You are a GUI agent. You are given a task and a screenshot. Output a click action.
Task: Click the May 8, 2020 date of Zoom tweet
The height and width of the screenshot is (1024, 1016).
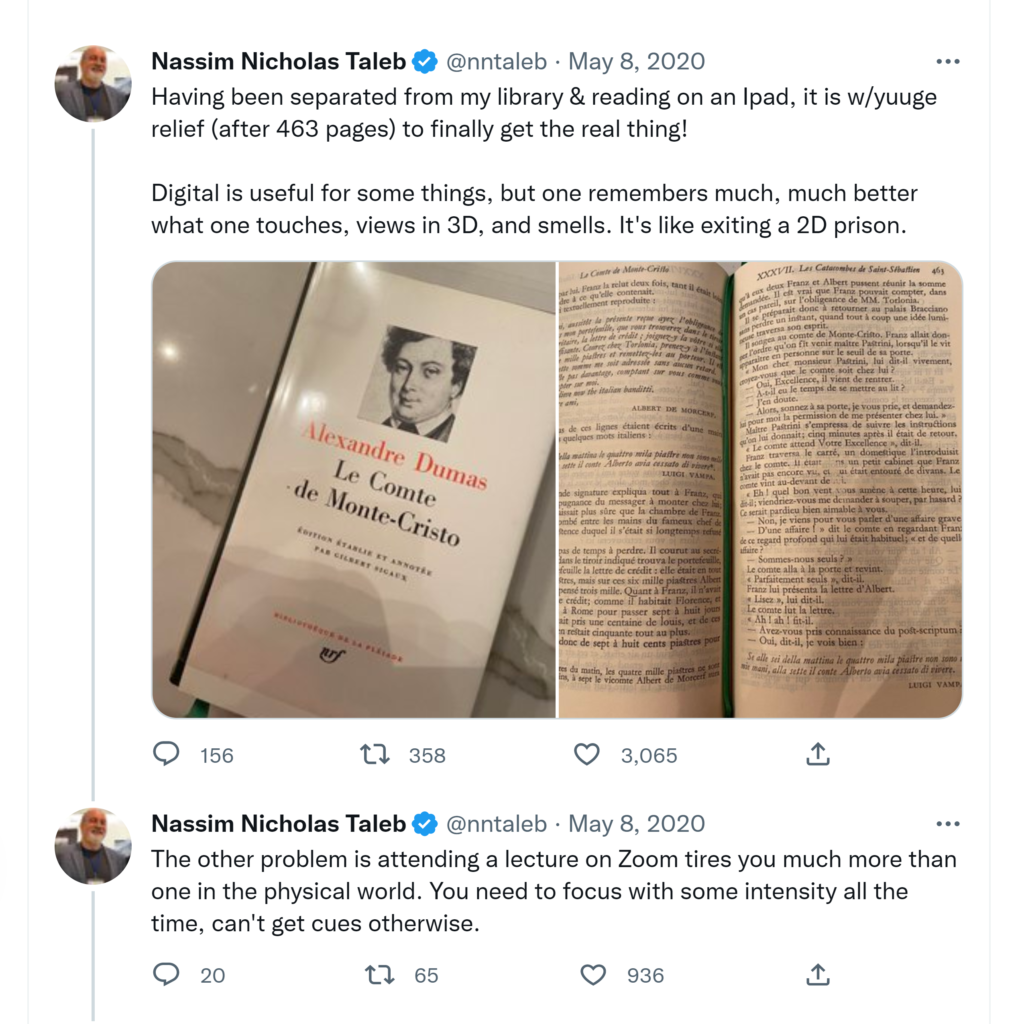point(636,824)
